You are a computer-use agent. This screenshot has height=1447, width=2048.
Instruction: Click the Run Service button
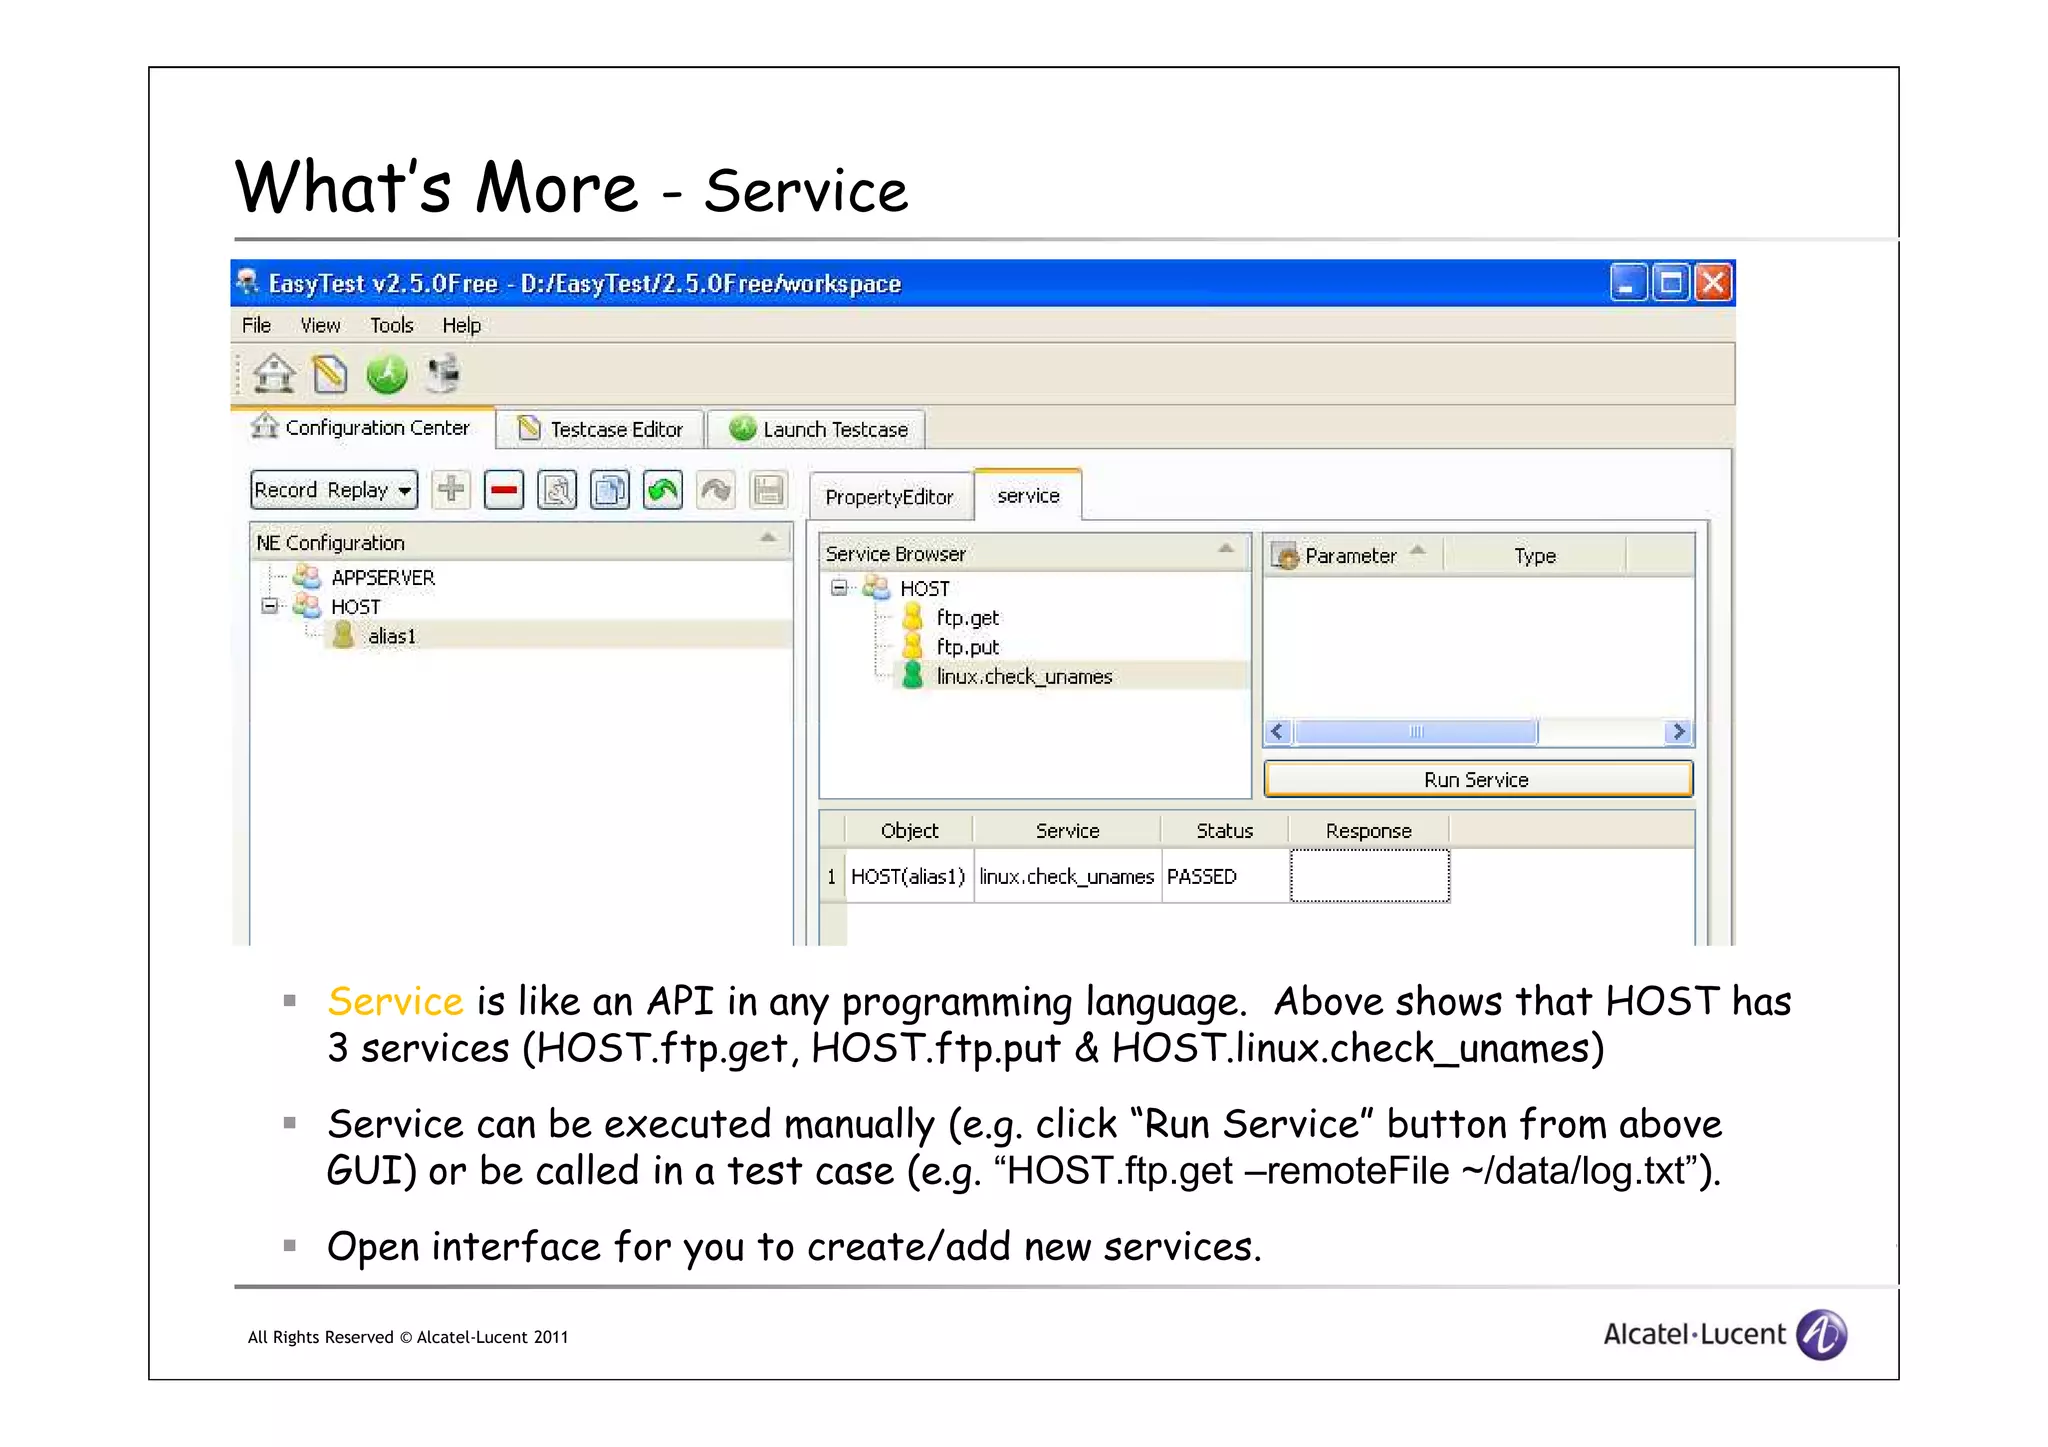(x=1478, y=779)
